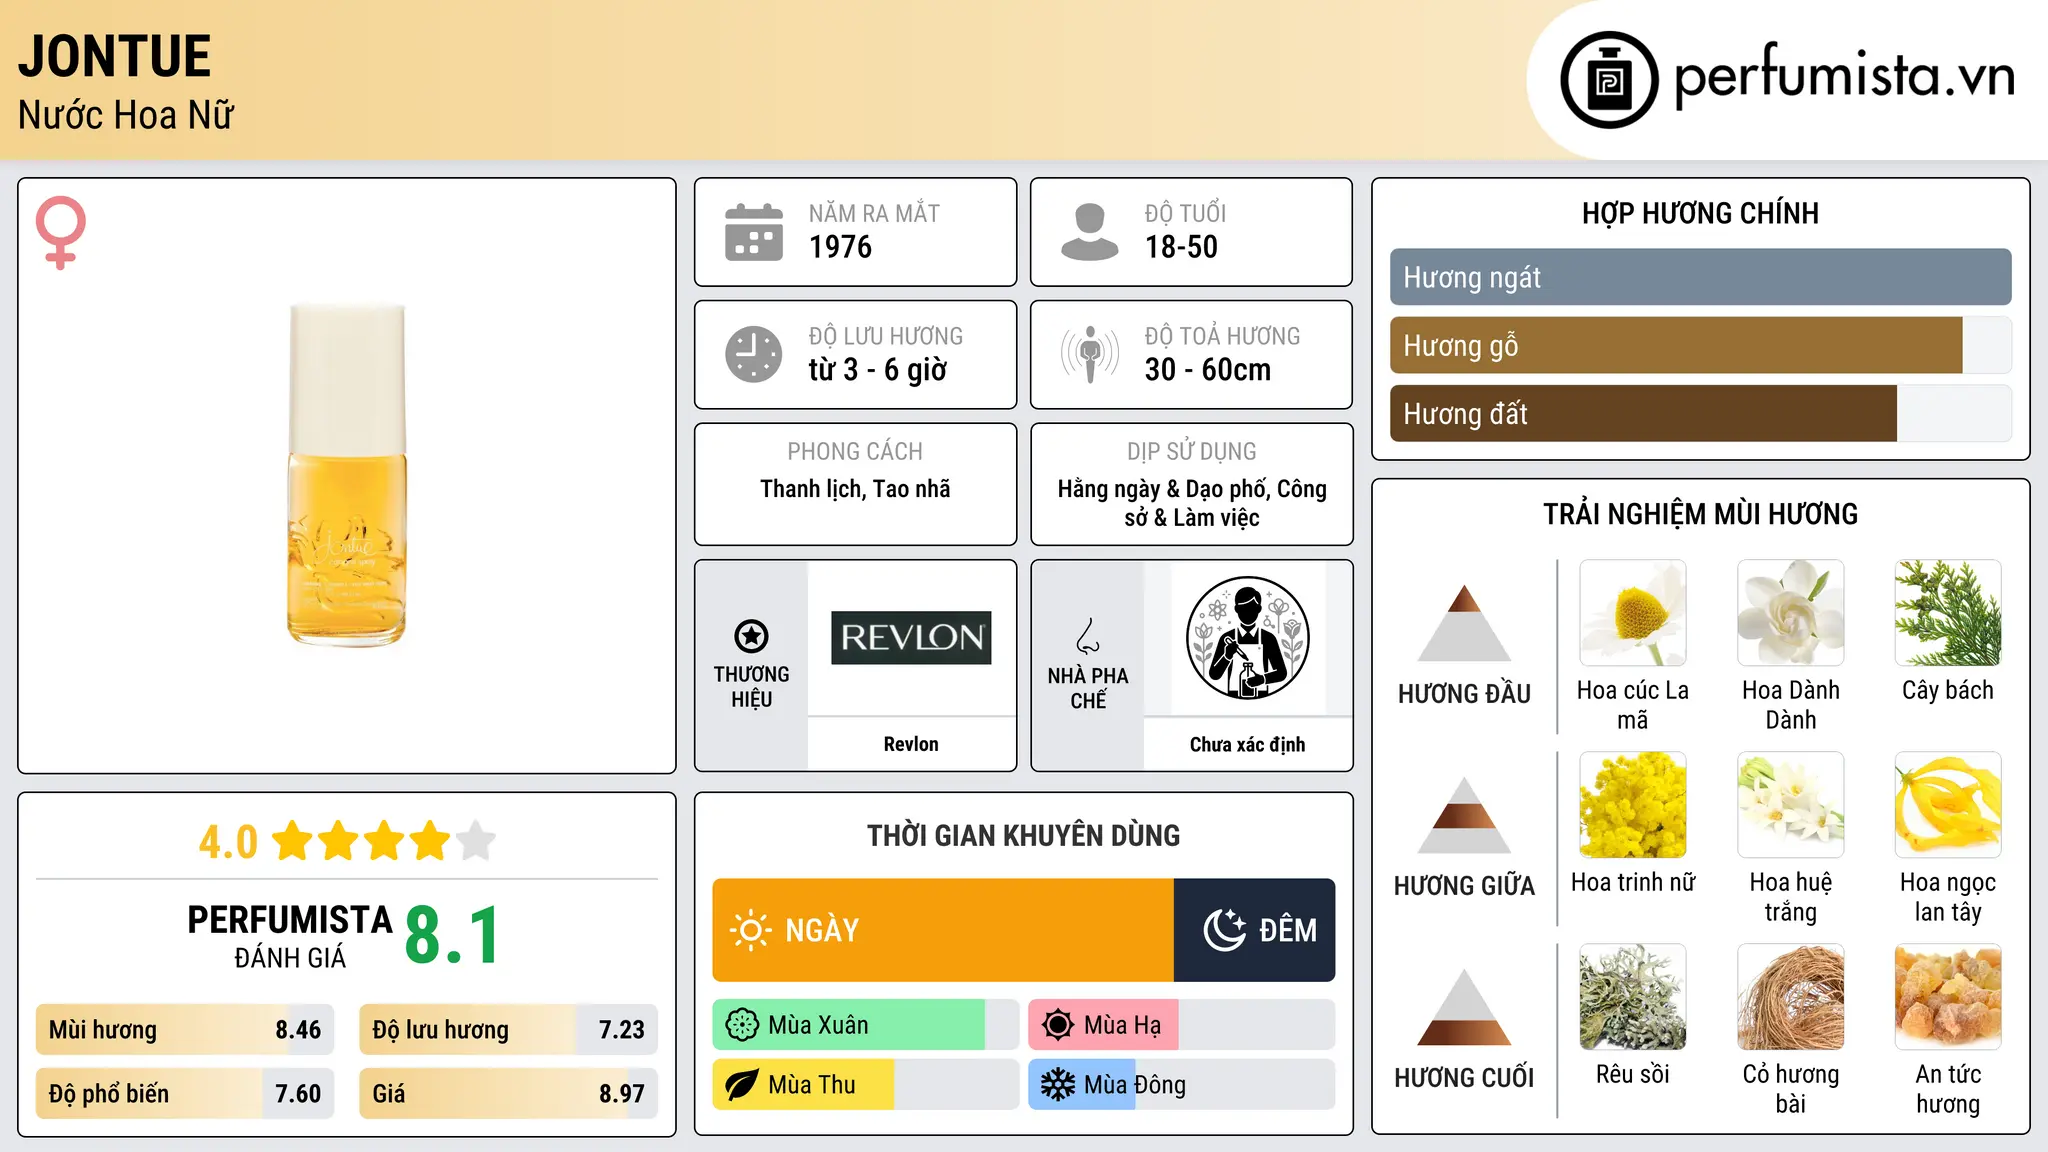2048x1152 pixels.
Task: Click the Revlon brand name caption
Action: click(911, 744)
